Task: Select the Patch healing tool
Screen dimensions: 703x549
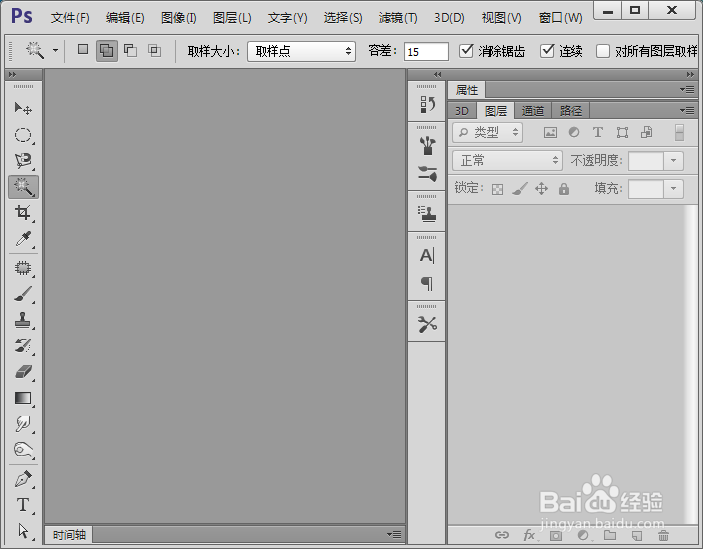Action: 23,268
